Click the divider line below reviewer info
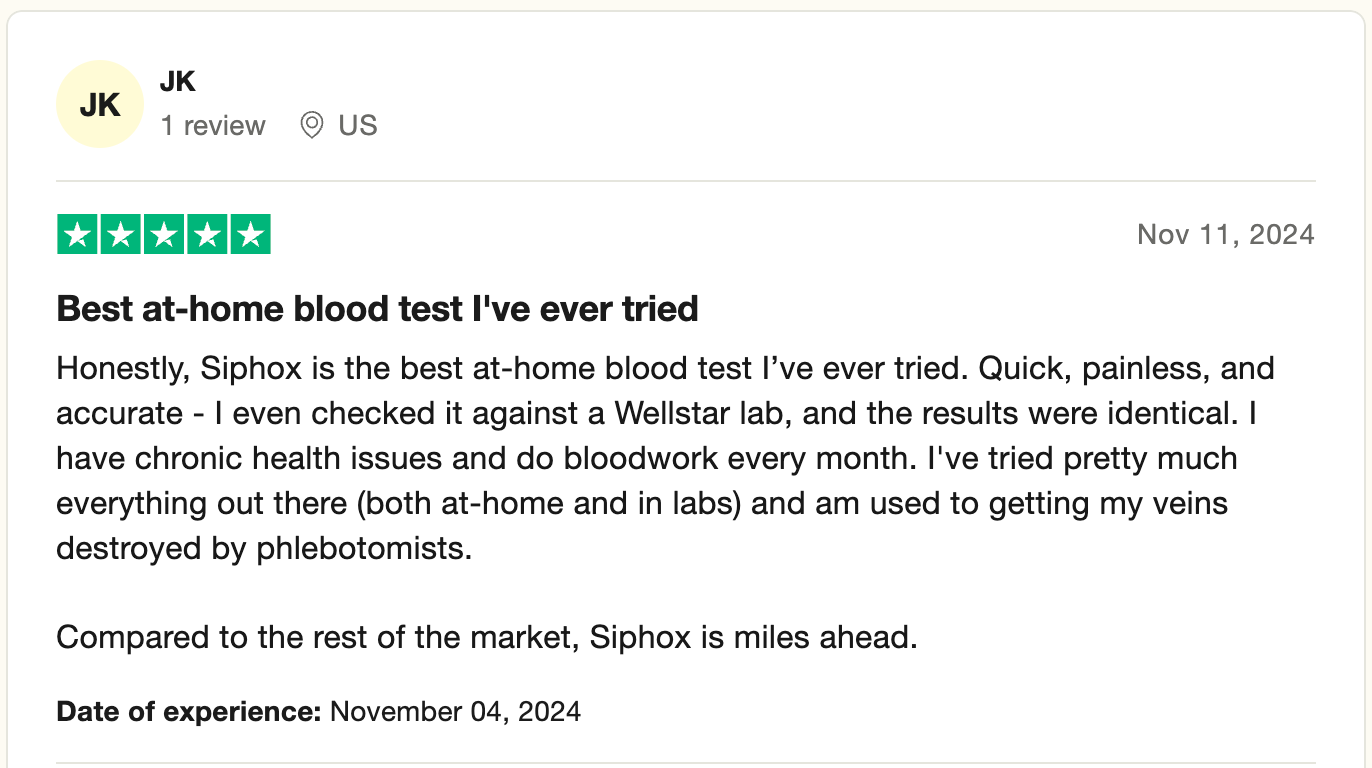 coord(686,181)
